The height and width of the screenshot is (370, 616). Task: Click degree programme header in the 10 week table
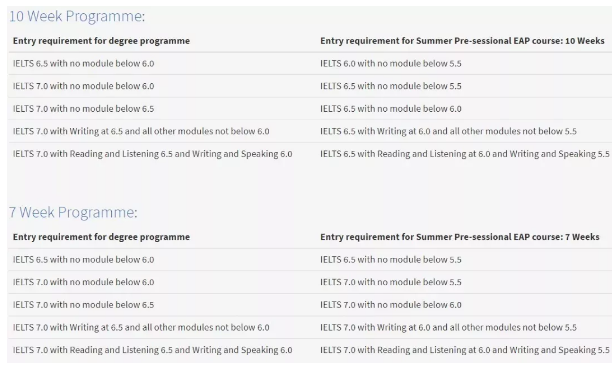[101, 41]
